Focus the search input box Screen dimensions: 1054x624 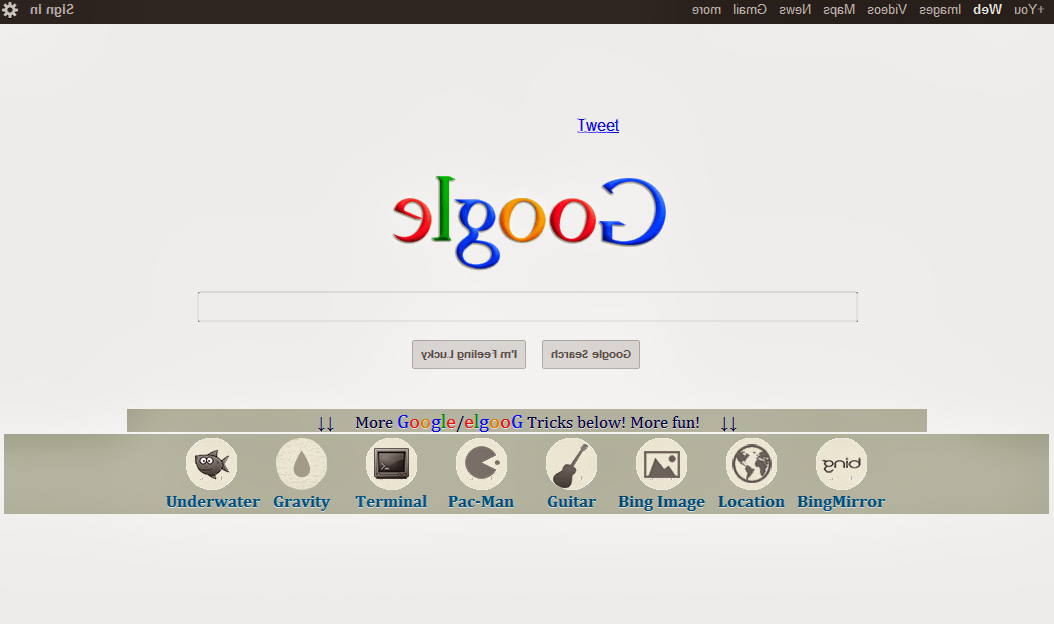point(528,307)
